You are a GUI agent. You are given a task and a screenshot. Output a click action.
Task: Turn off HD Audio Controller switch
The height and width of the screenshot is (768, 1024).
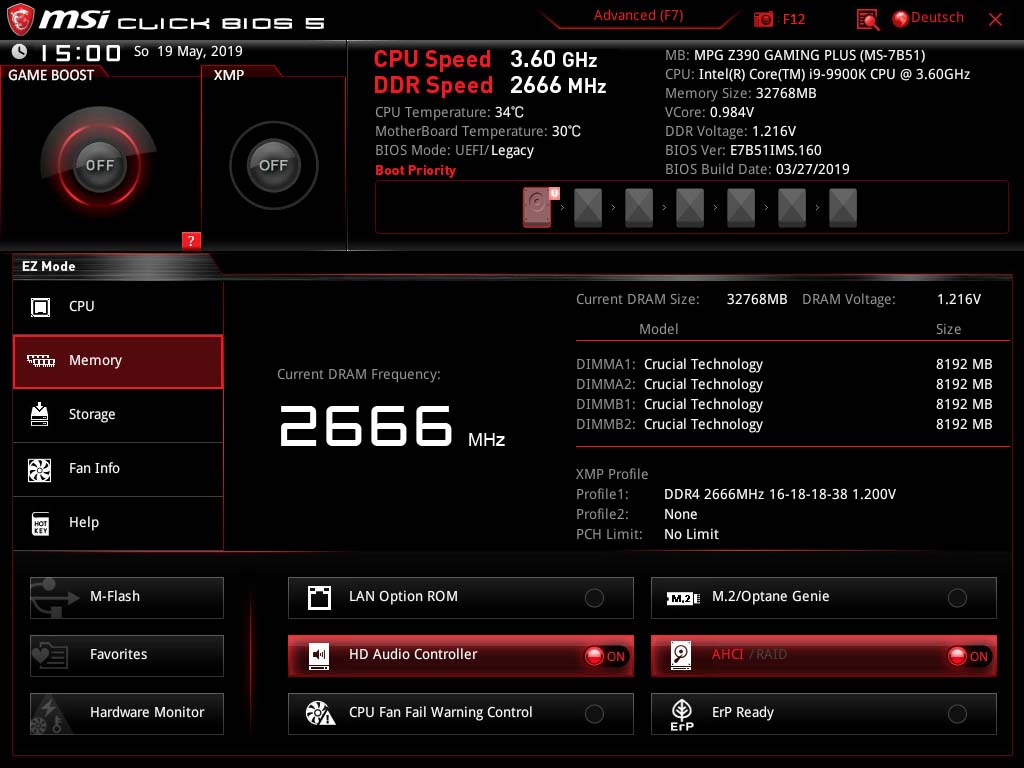pos(605,656)
